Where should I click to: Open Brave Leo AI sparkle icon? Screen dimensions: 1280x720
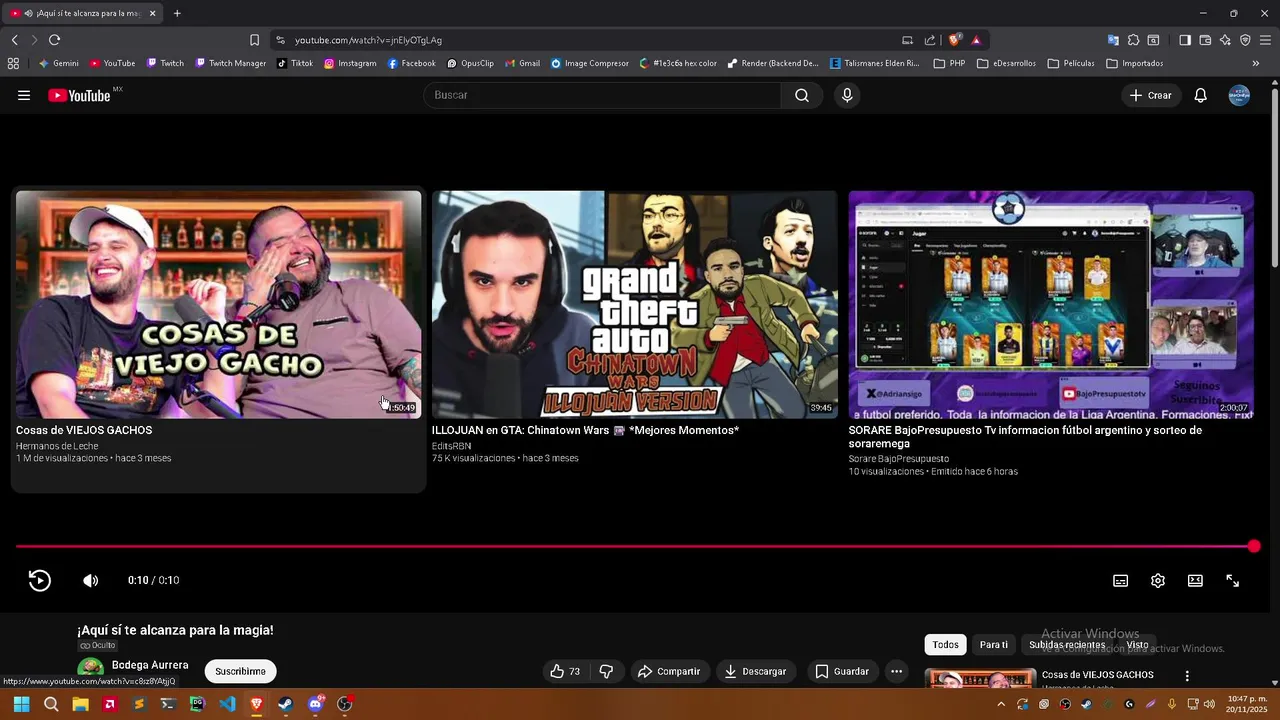click(x=1225, y=40)
